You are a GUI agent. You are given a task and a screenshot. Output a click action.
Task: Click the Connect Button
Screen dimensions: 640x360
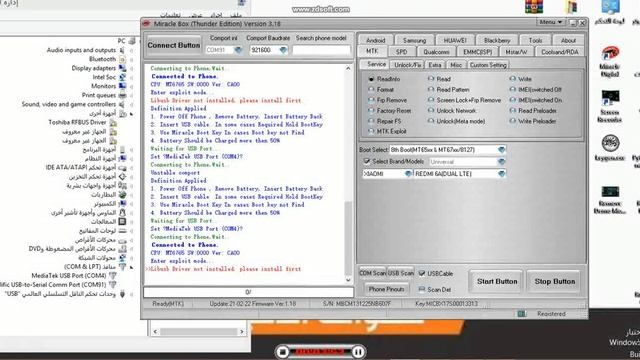pos(174,45)
